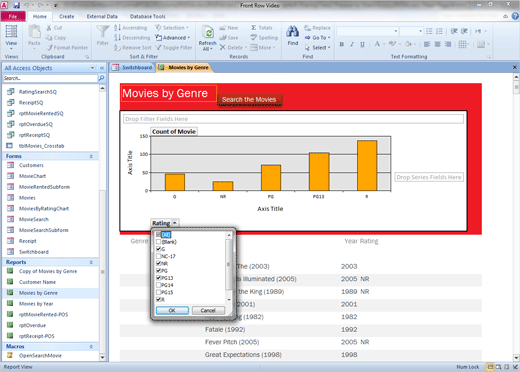Open the All Access Objects dropdown
This screenshot has width=520, height=372.
click(92, 68)
